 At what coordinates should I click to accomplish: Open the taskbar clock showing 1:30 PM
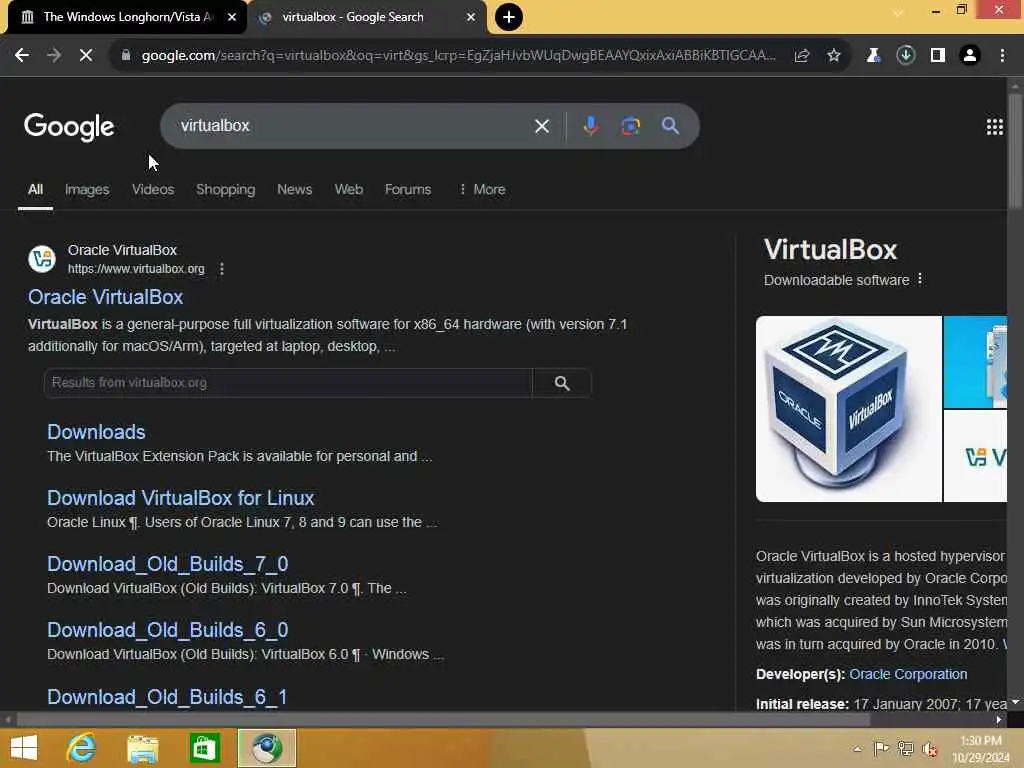tap(981, 749)
